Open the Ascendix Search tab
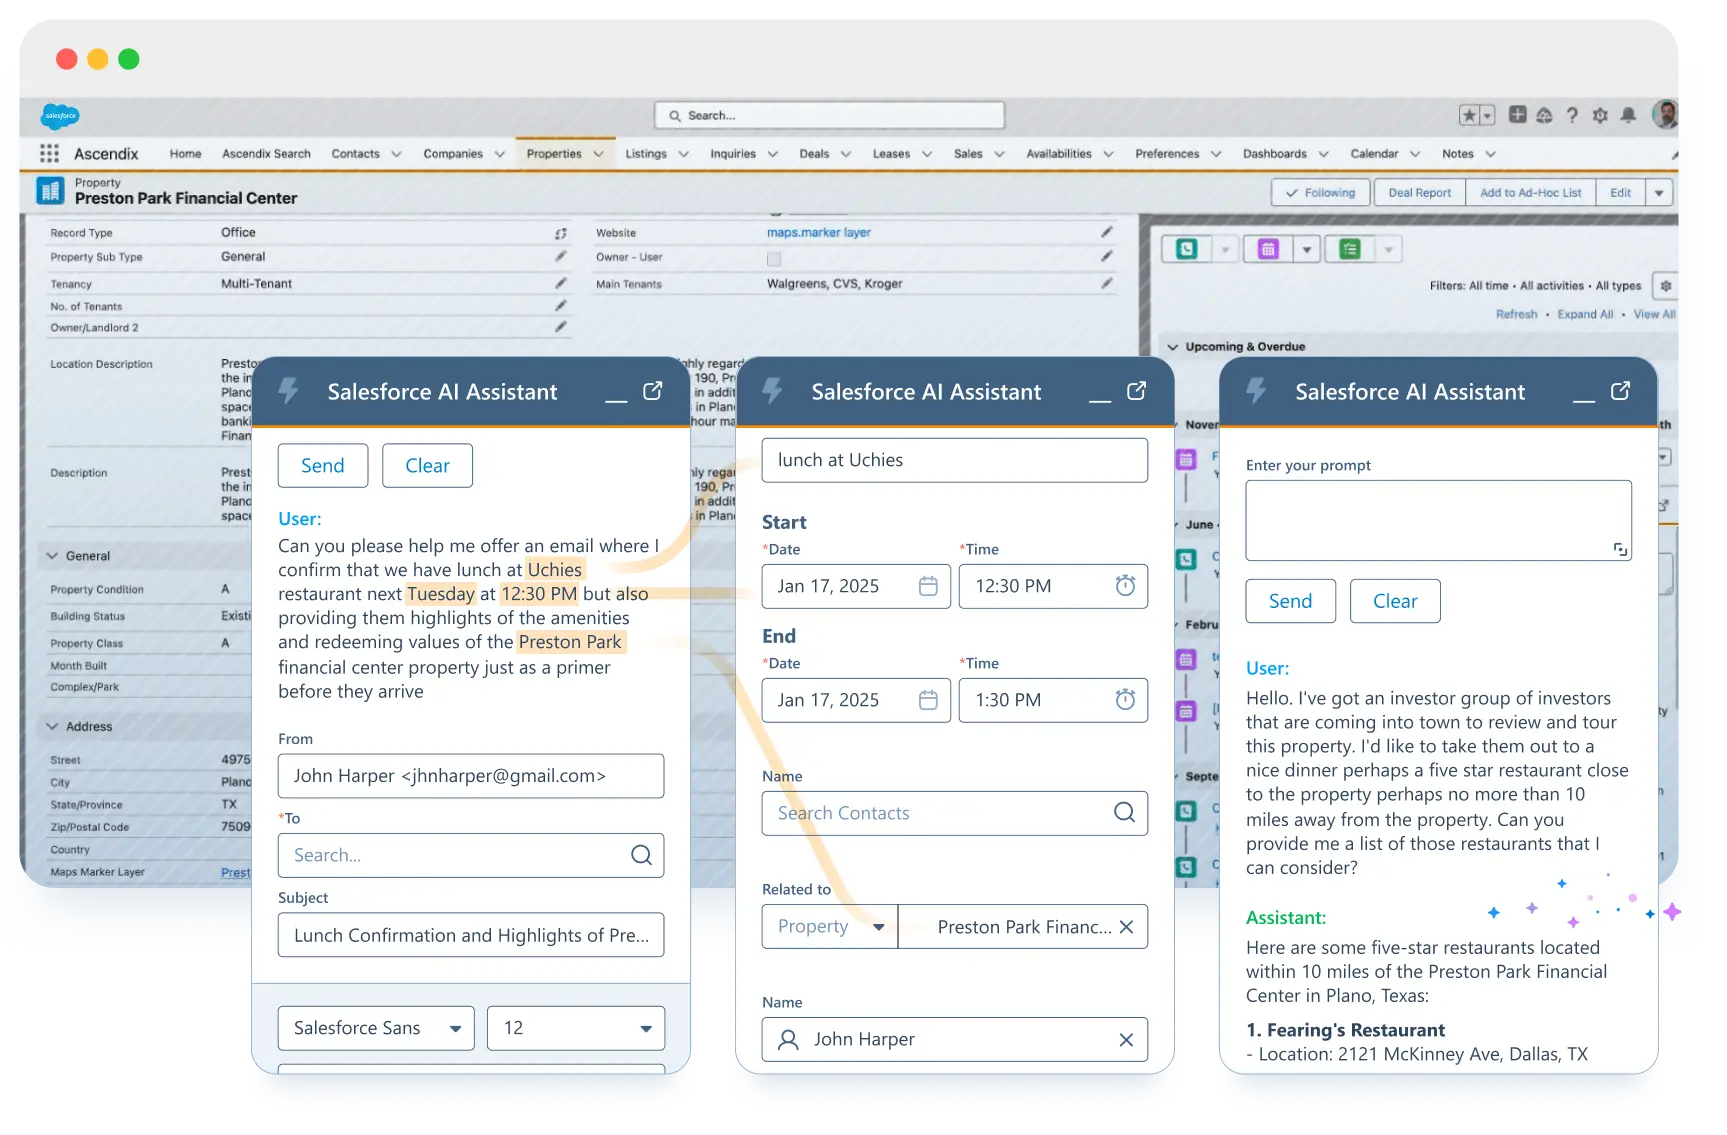This screenshot has height=1135, width=1727. [x=266, y=154]
